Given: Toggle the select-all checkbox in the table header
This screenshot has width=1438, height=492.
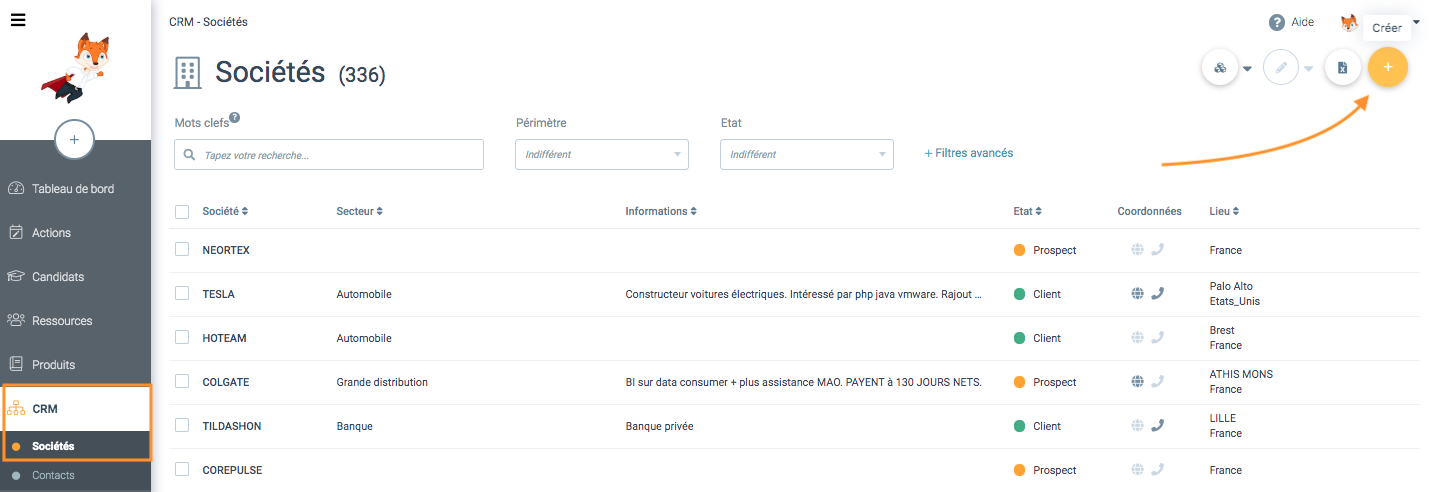Looking at the screenshot, I should [x=182, y=212].
